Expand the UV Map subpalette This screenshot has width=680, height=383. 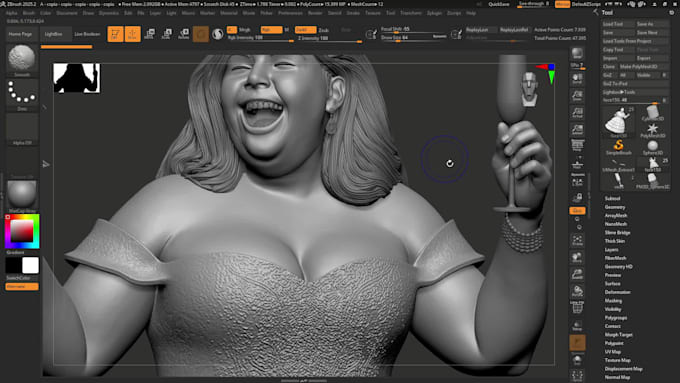point(613,352)
